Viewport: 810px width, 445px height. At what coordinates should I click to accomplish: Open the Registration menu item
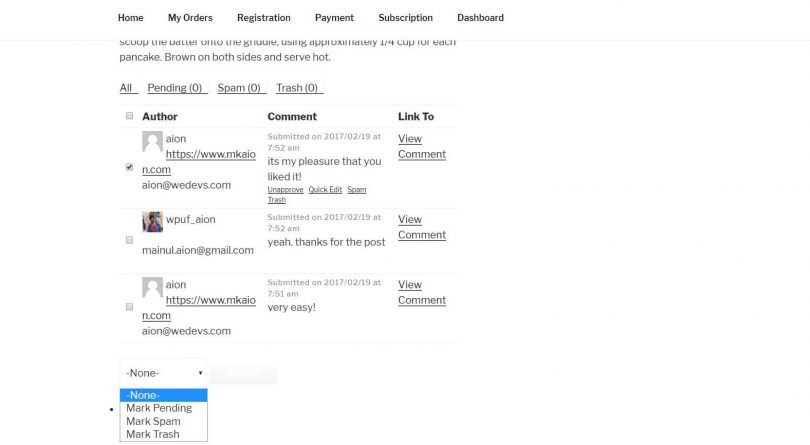pyautogui.click(x=263, y=18)
